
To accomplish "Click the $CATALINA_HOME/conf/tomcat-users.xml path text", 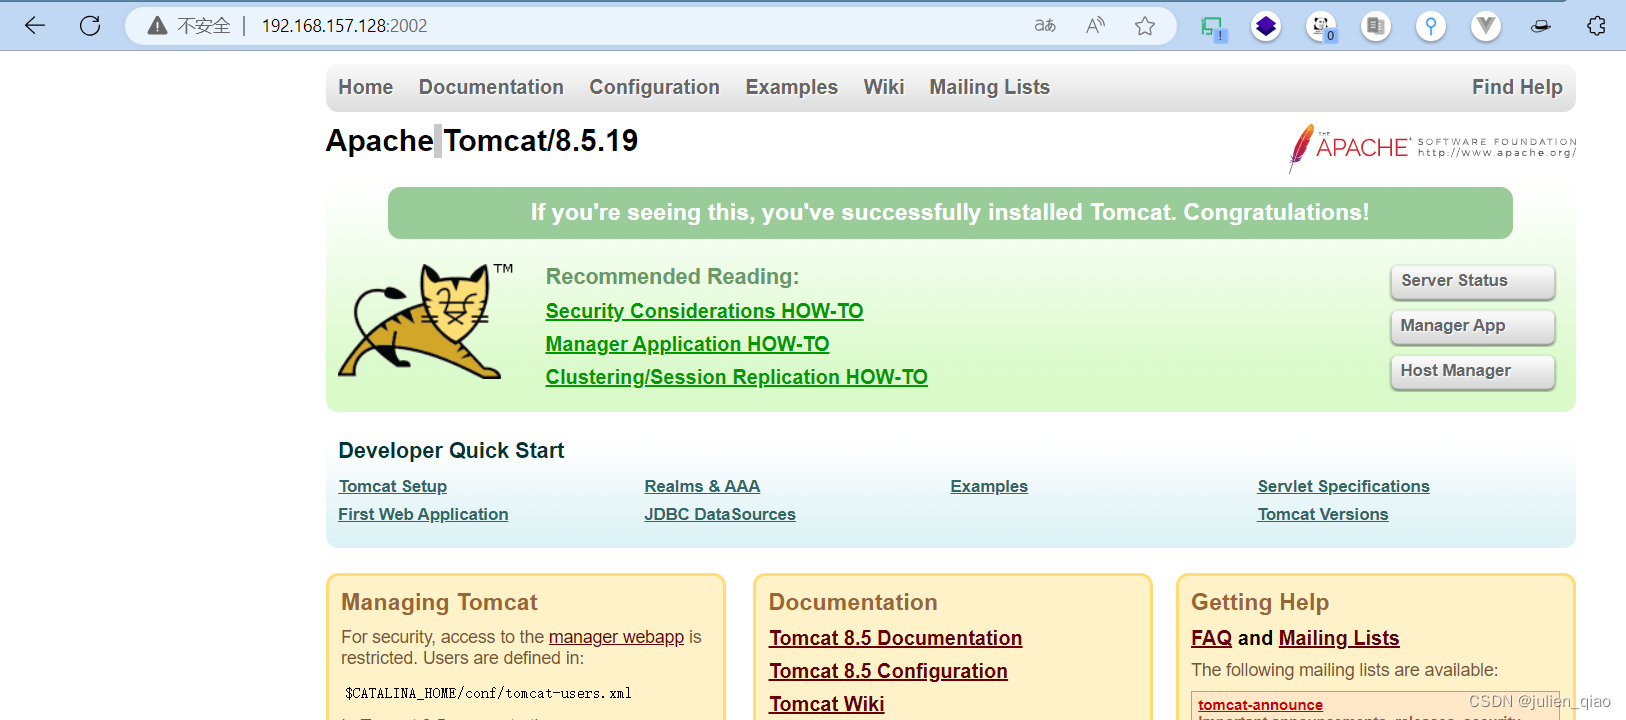I will tap(488, 693).
